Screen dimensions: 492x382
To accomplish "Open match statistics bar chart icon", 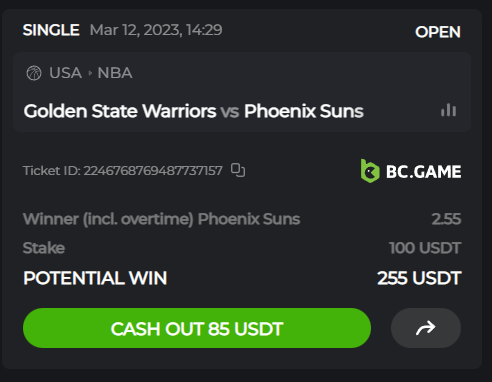I will (x=448, y=110).
